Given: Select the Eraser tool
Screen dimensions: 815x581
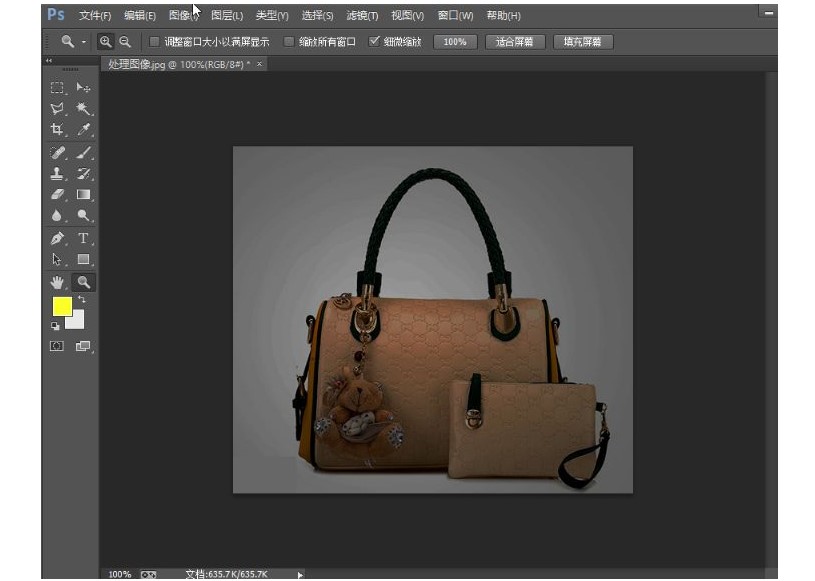Looking at the screenshot, I should [58, 194].
